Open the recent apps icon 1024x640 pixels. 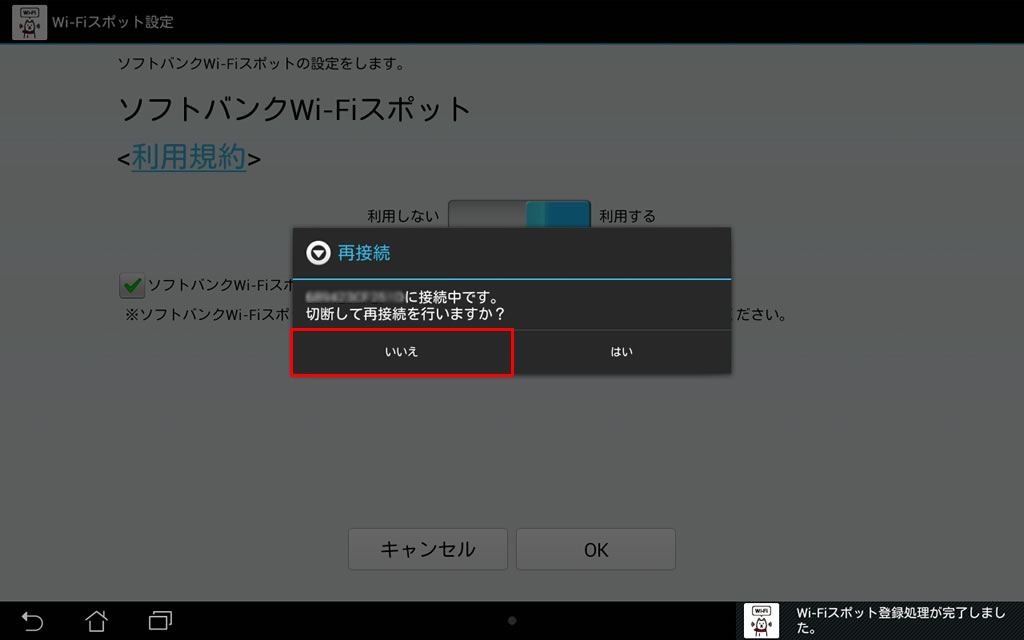[x=160, y=620]
